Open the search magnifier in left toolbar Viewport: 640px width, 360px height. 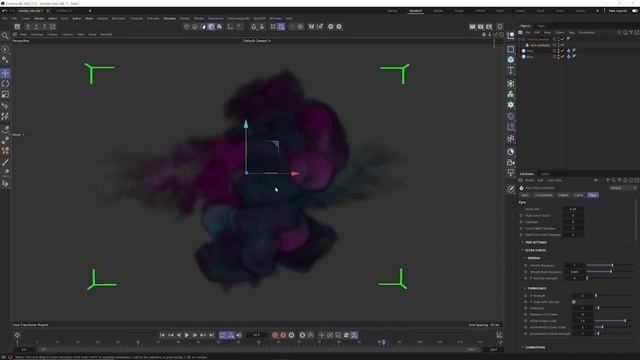[5, 36]
